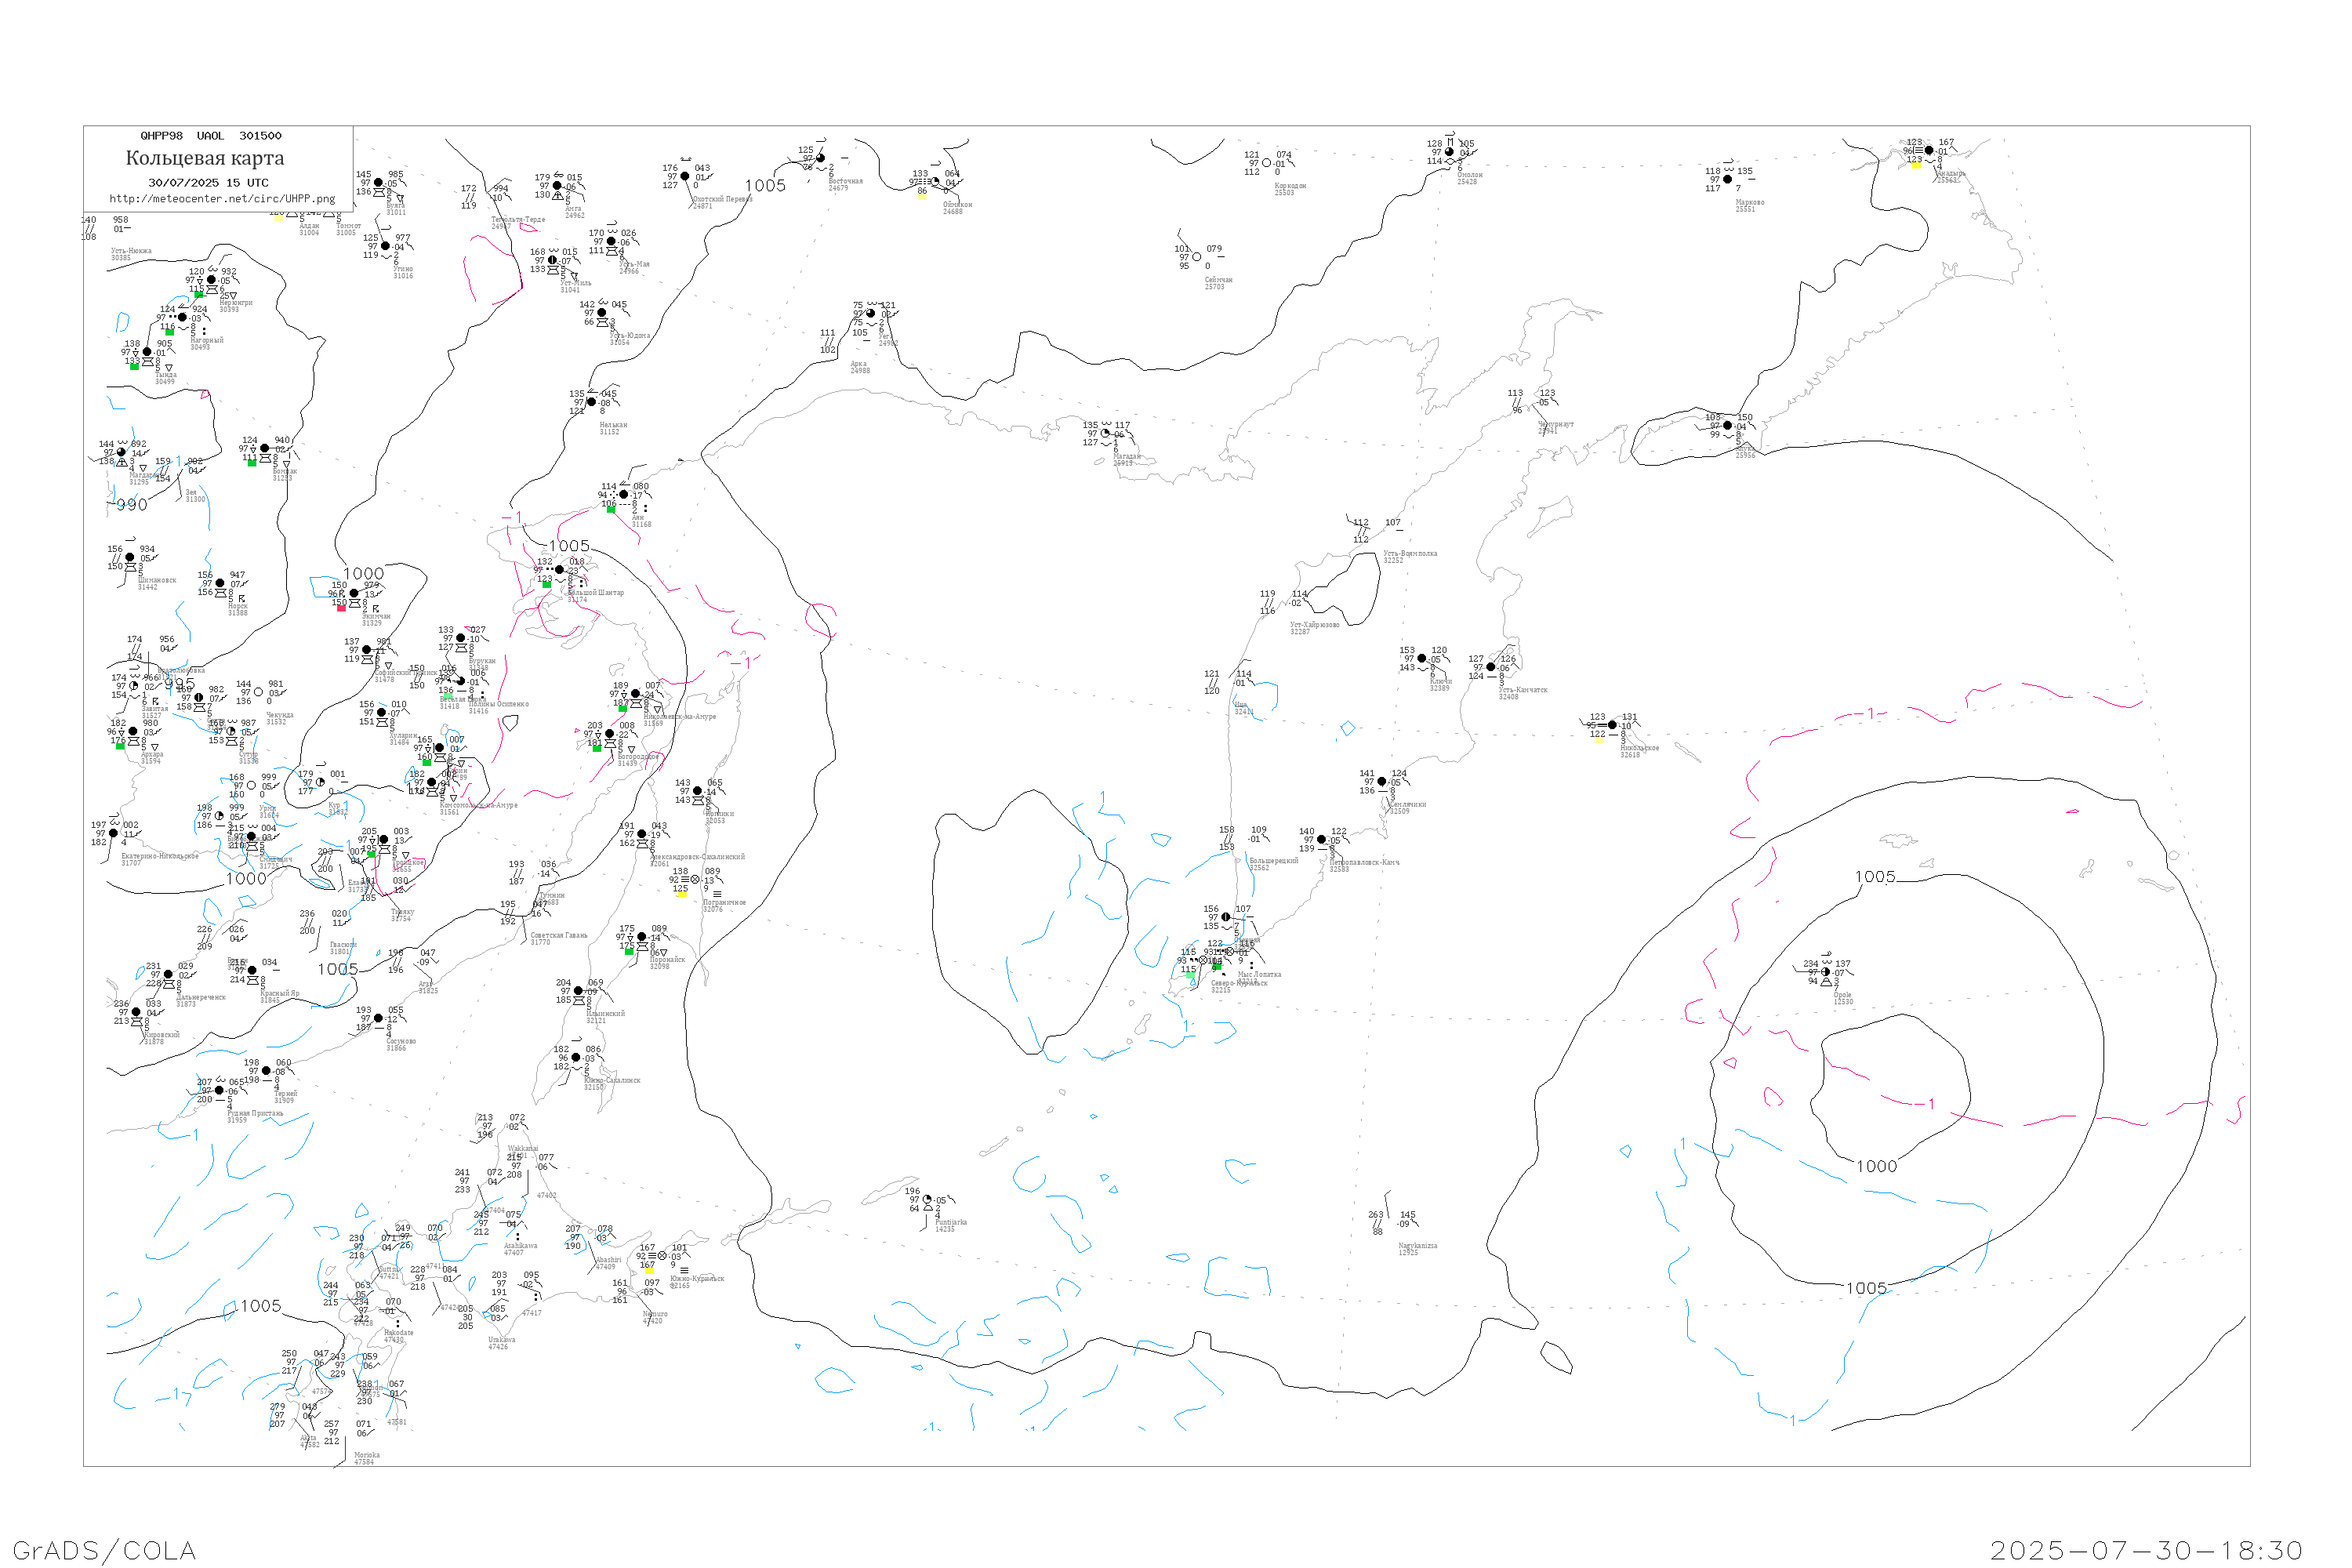The width and height of the screenshot is (2352, 1568).
Task: Click the yellow square at Анадырь station
Action: pyautogui.click(x=1916, y=165)
